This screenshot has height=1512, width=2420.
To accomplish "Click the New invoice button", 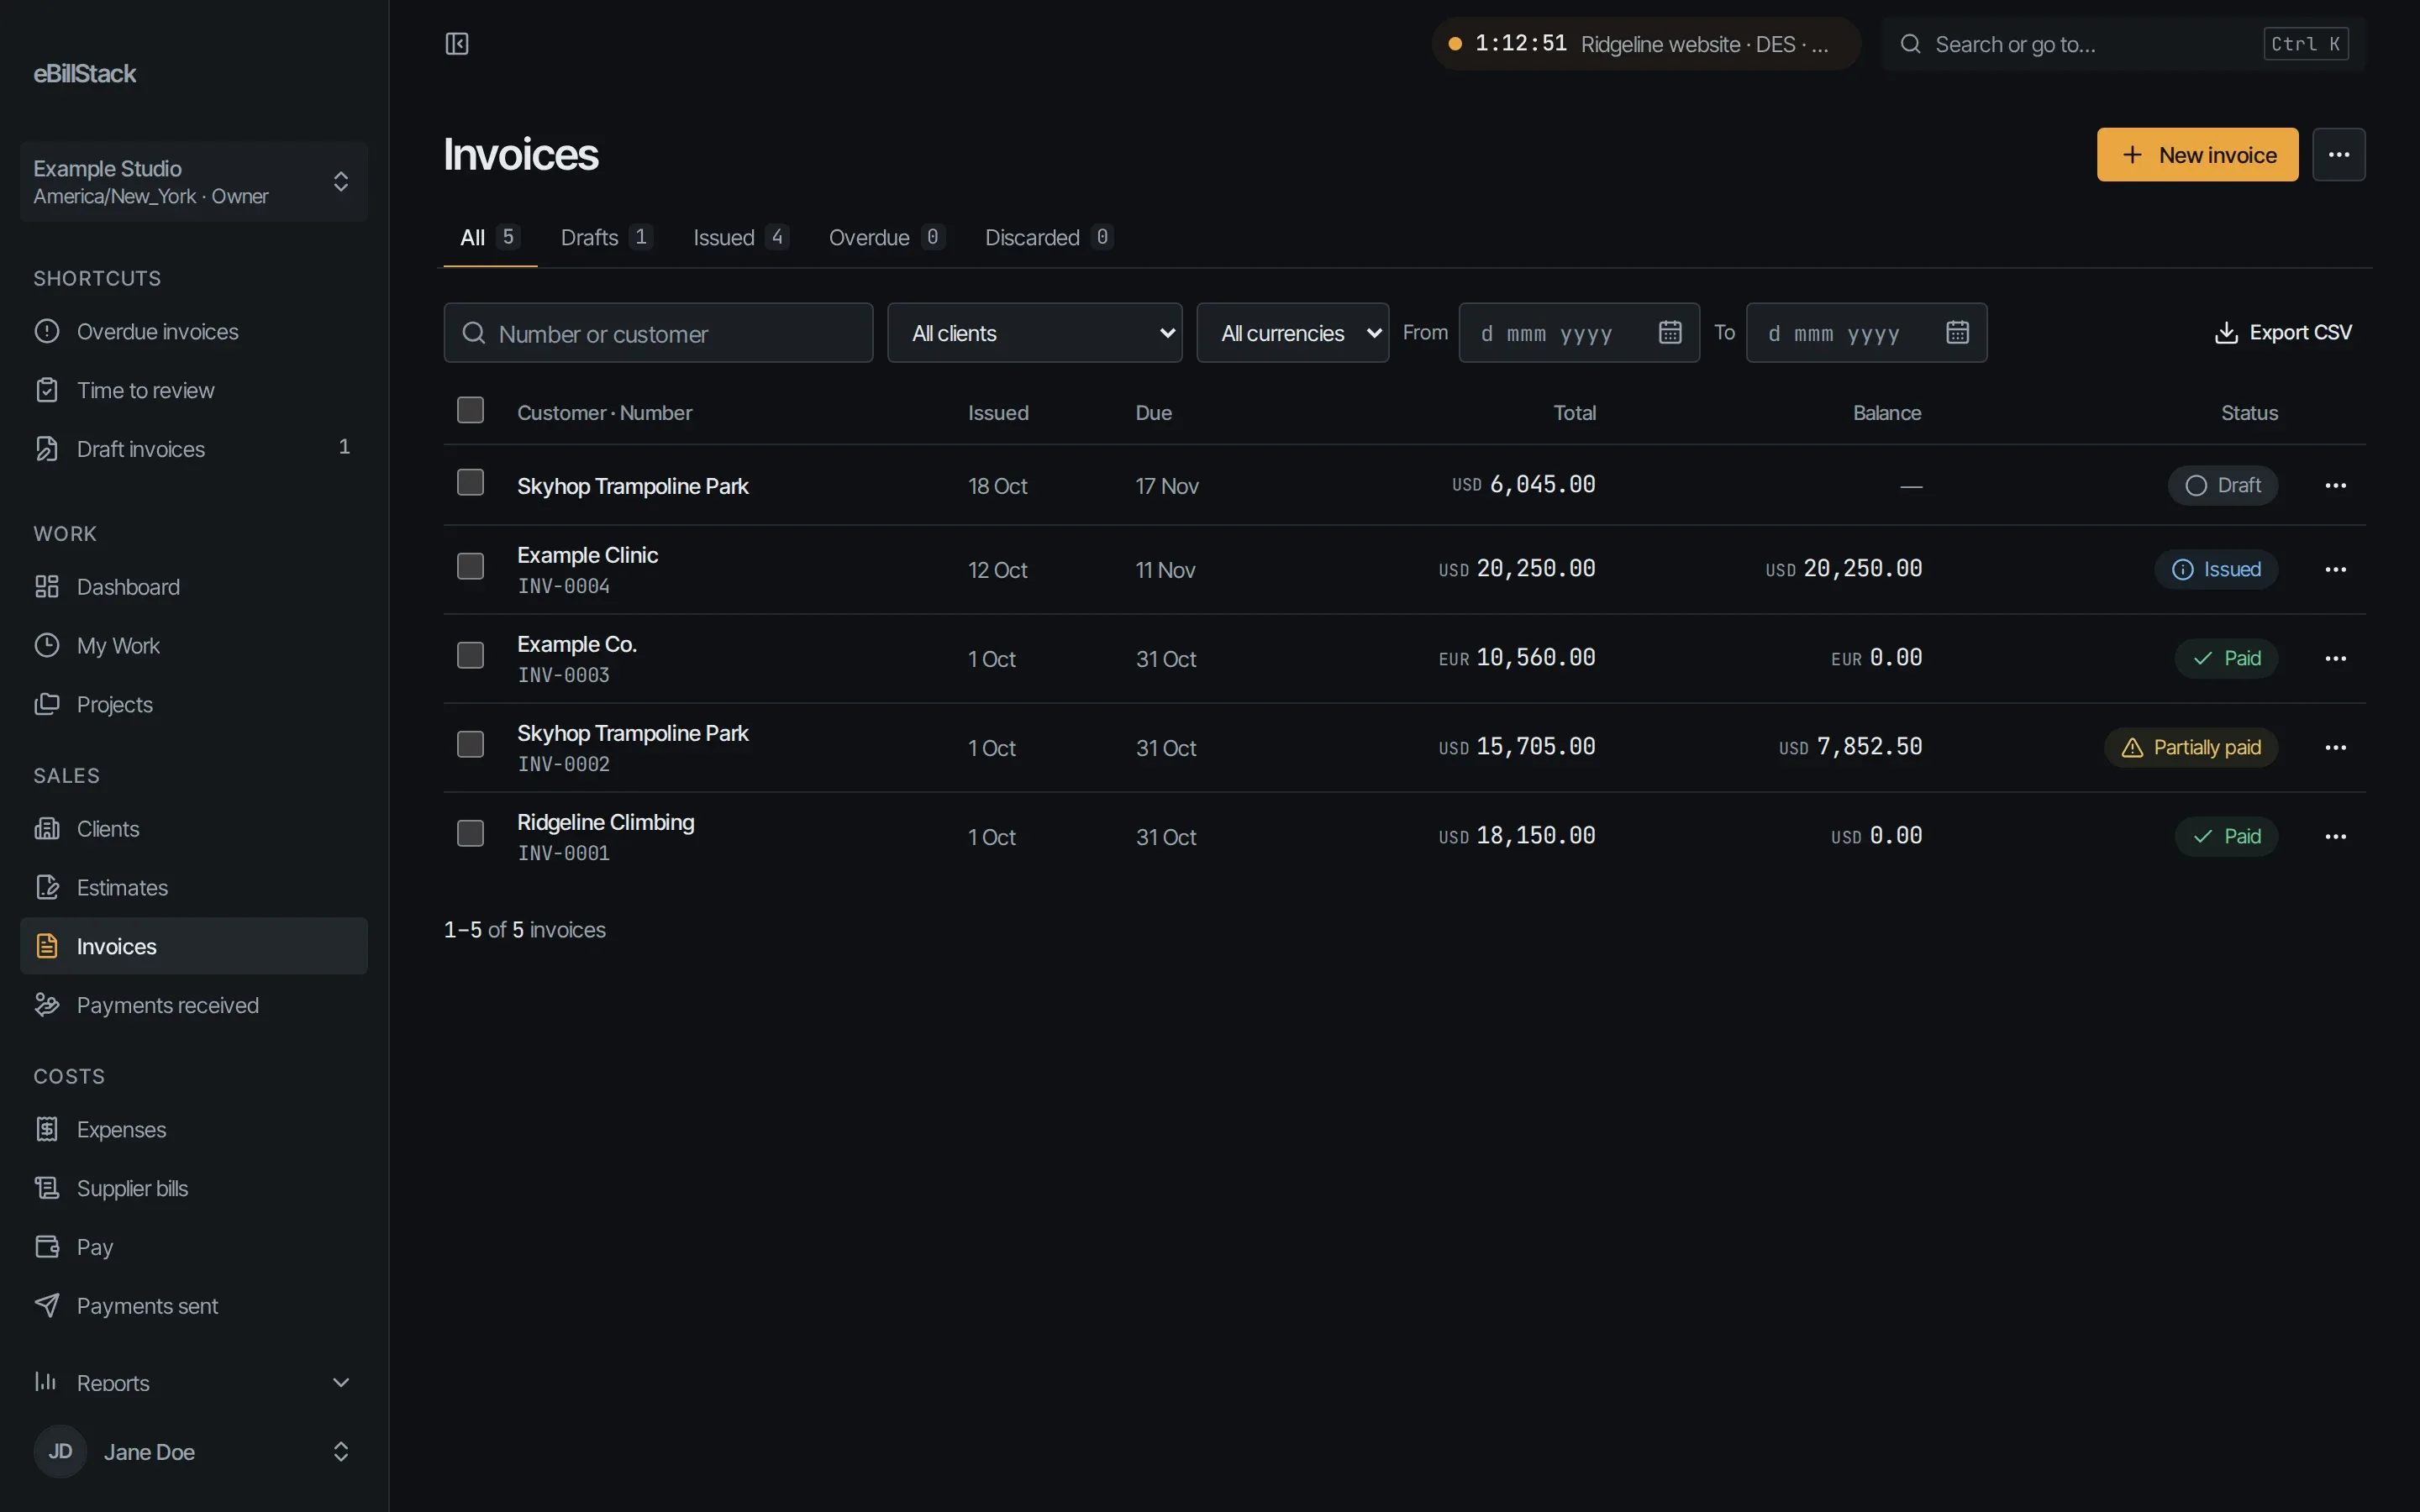I will pos(2197,155).
